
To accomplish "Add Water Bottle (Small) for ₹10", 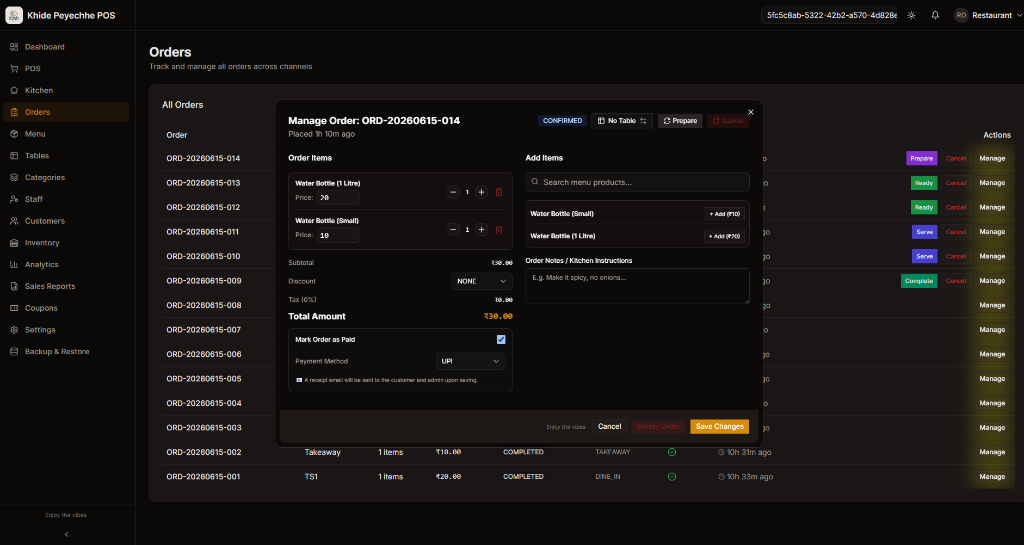I will 724,214.
